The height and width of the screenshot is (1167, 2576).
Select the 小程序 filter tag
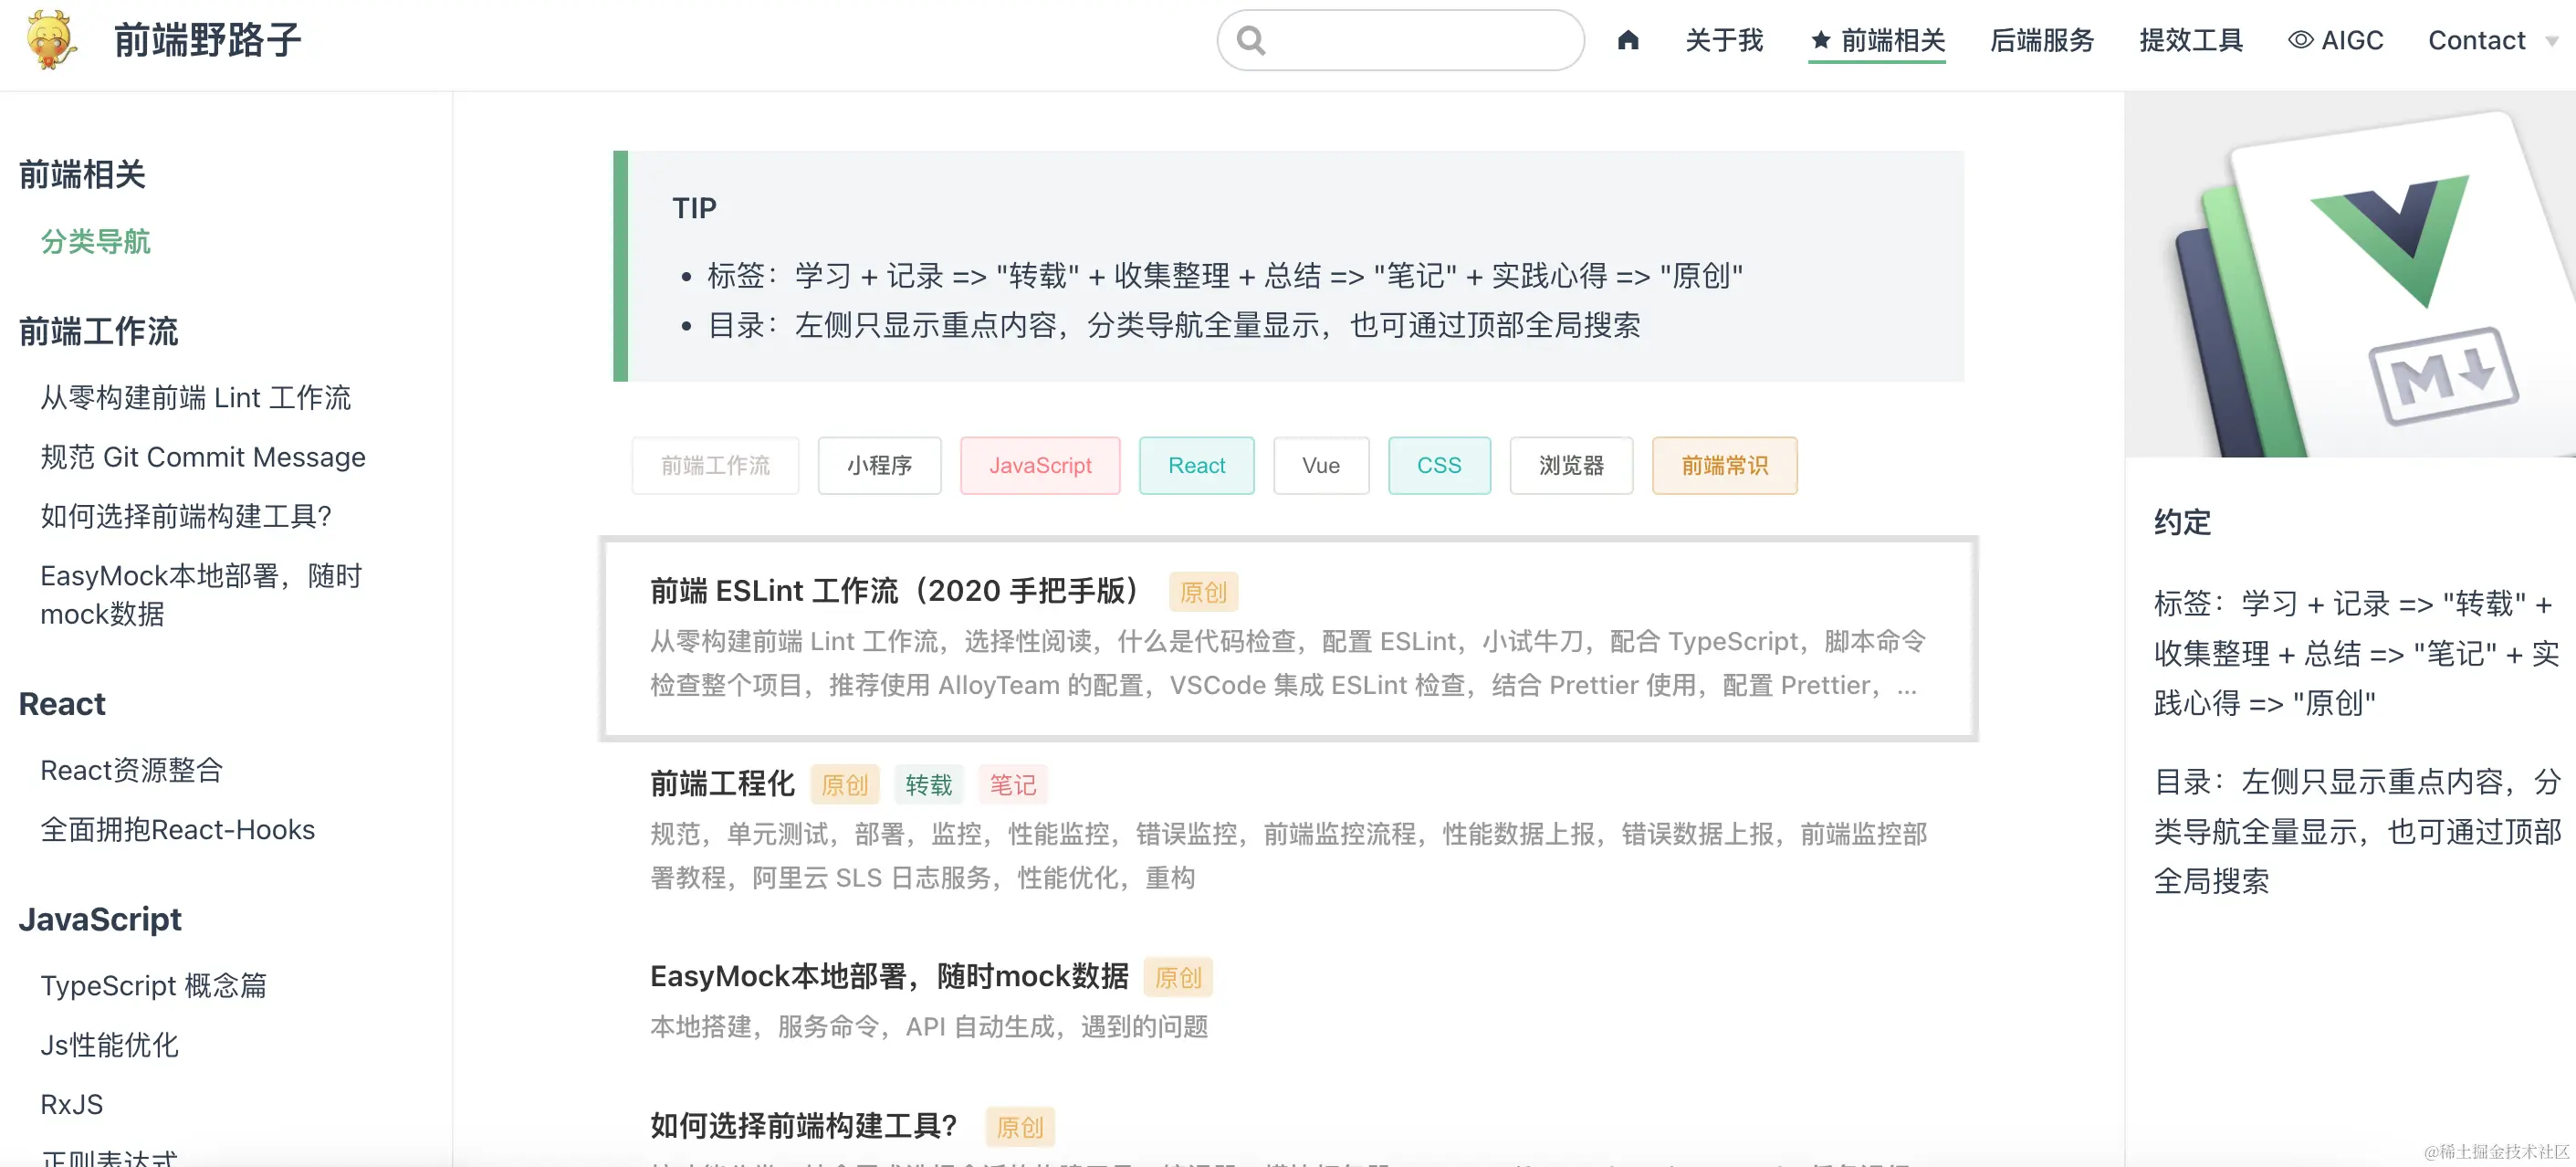click(879, 465)
